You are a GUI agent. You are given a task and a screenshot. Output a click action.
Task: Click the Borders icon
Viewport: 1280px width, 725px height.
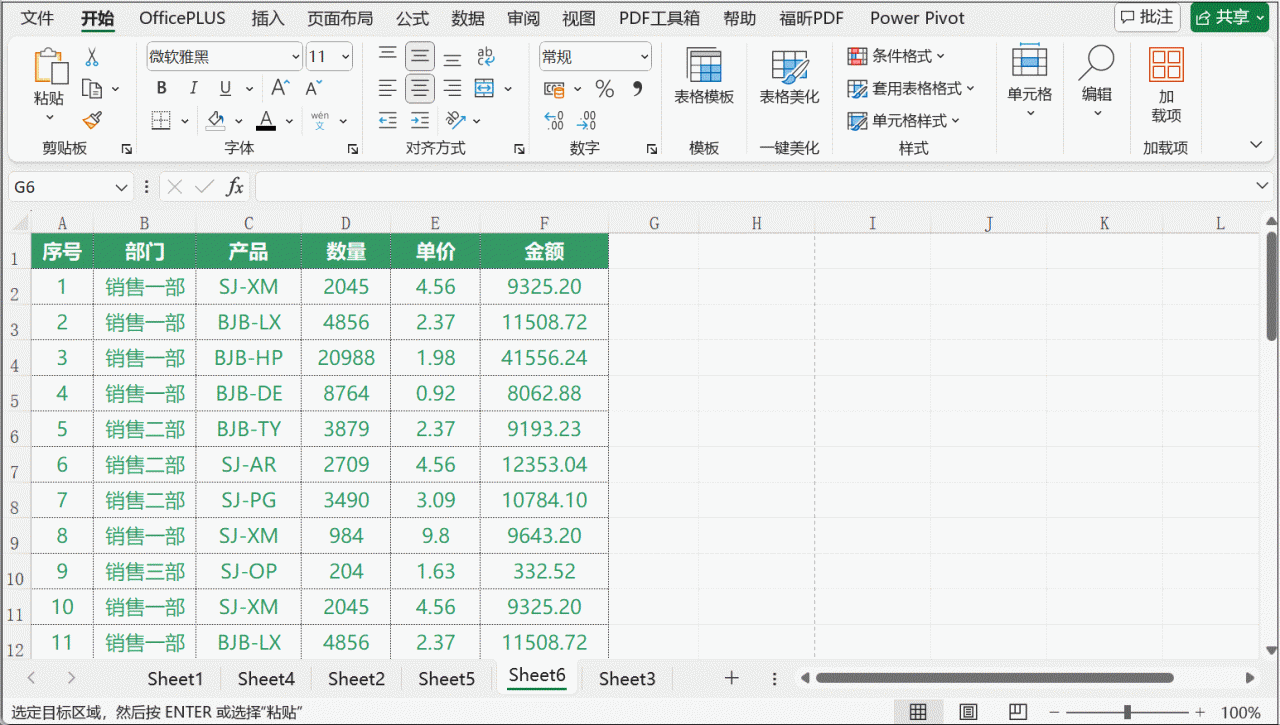(x=161, y=121)
